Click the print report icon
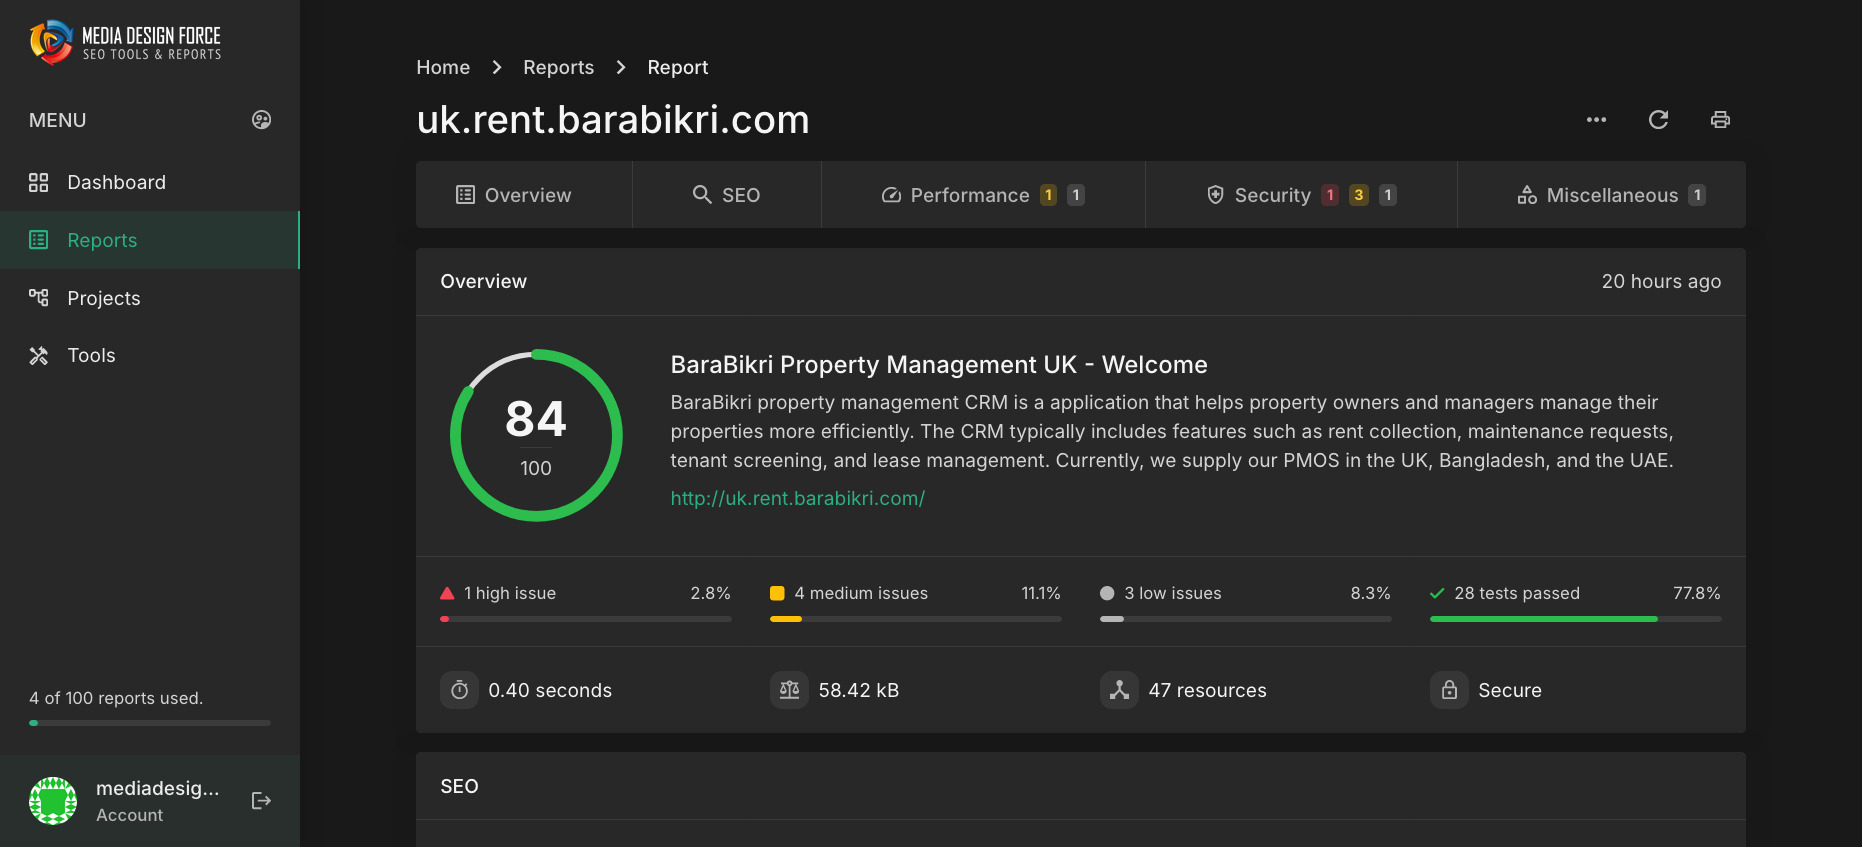The height and width of the screenshot is (847, 1862). [1720, 120]
